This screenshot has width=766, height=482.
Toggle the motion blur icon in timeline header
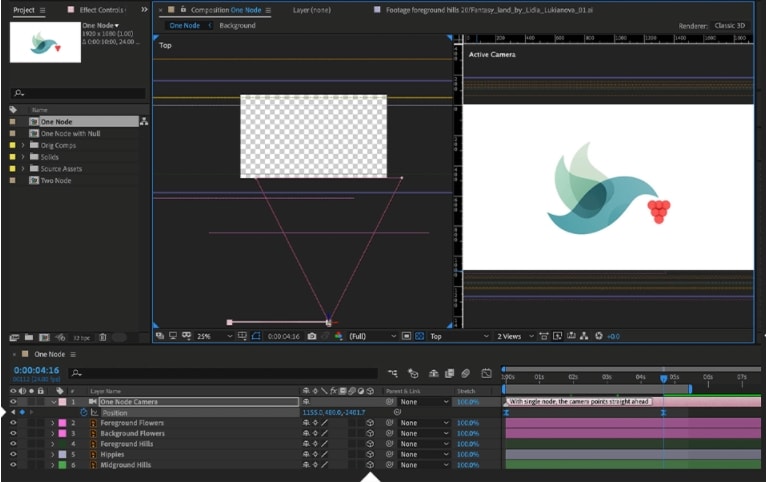point(466,374)
